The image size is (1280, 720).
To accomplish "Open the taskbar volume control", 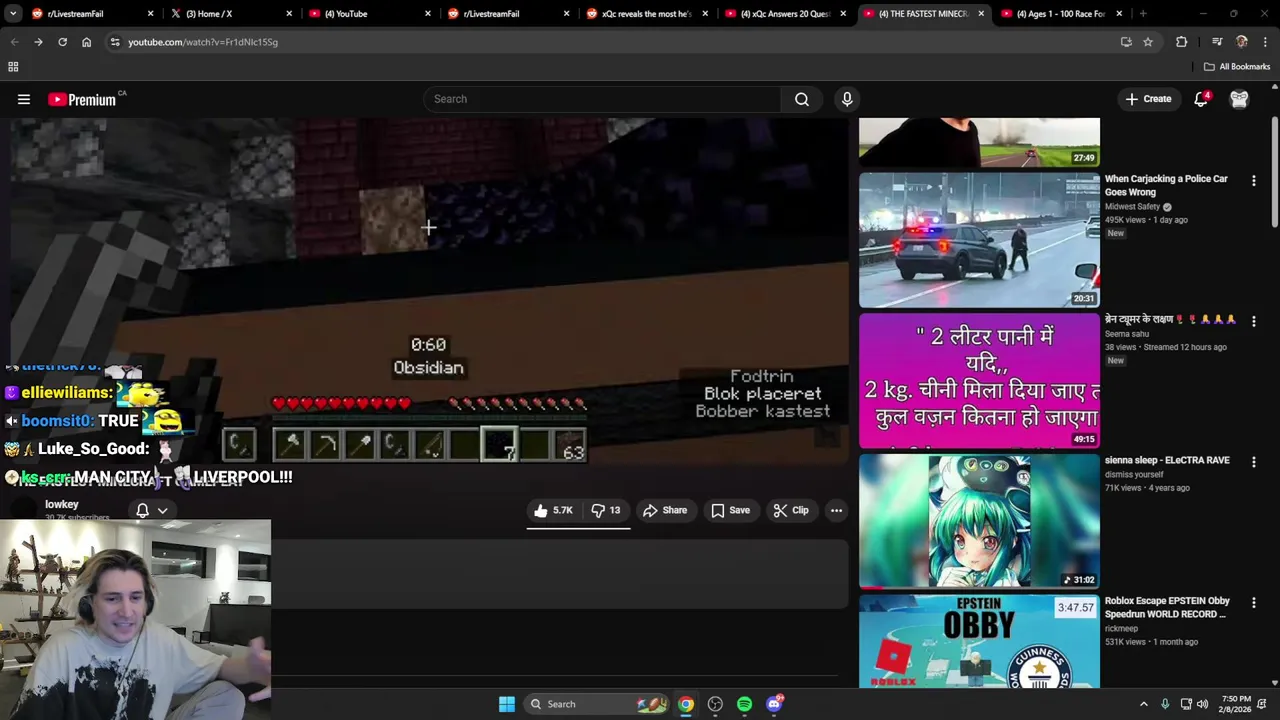I will pyautogui.click(x=1203, y=704).
